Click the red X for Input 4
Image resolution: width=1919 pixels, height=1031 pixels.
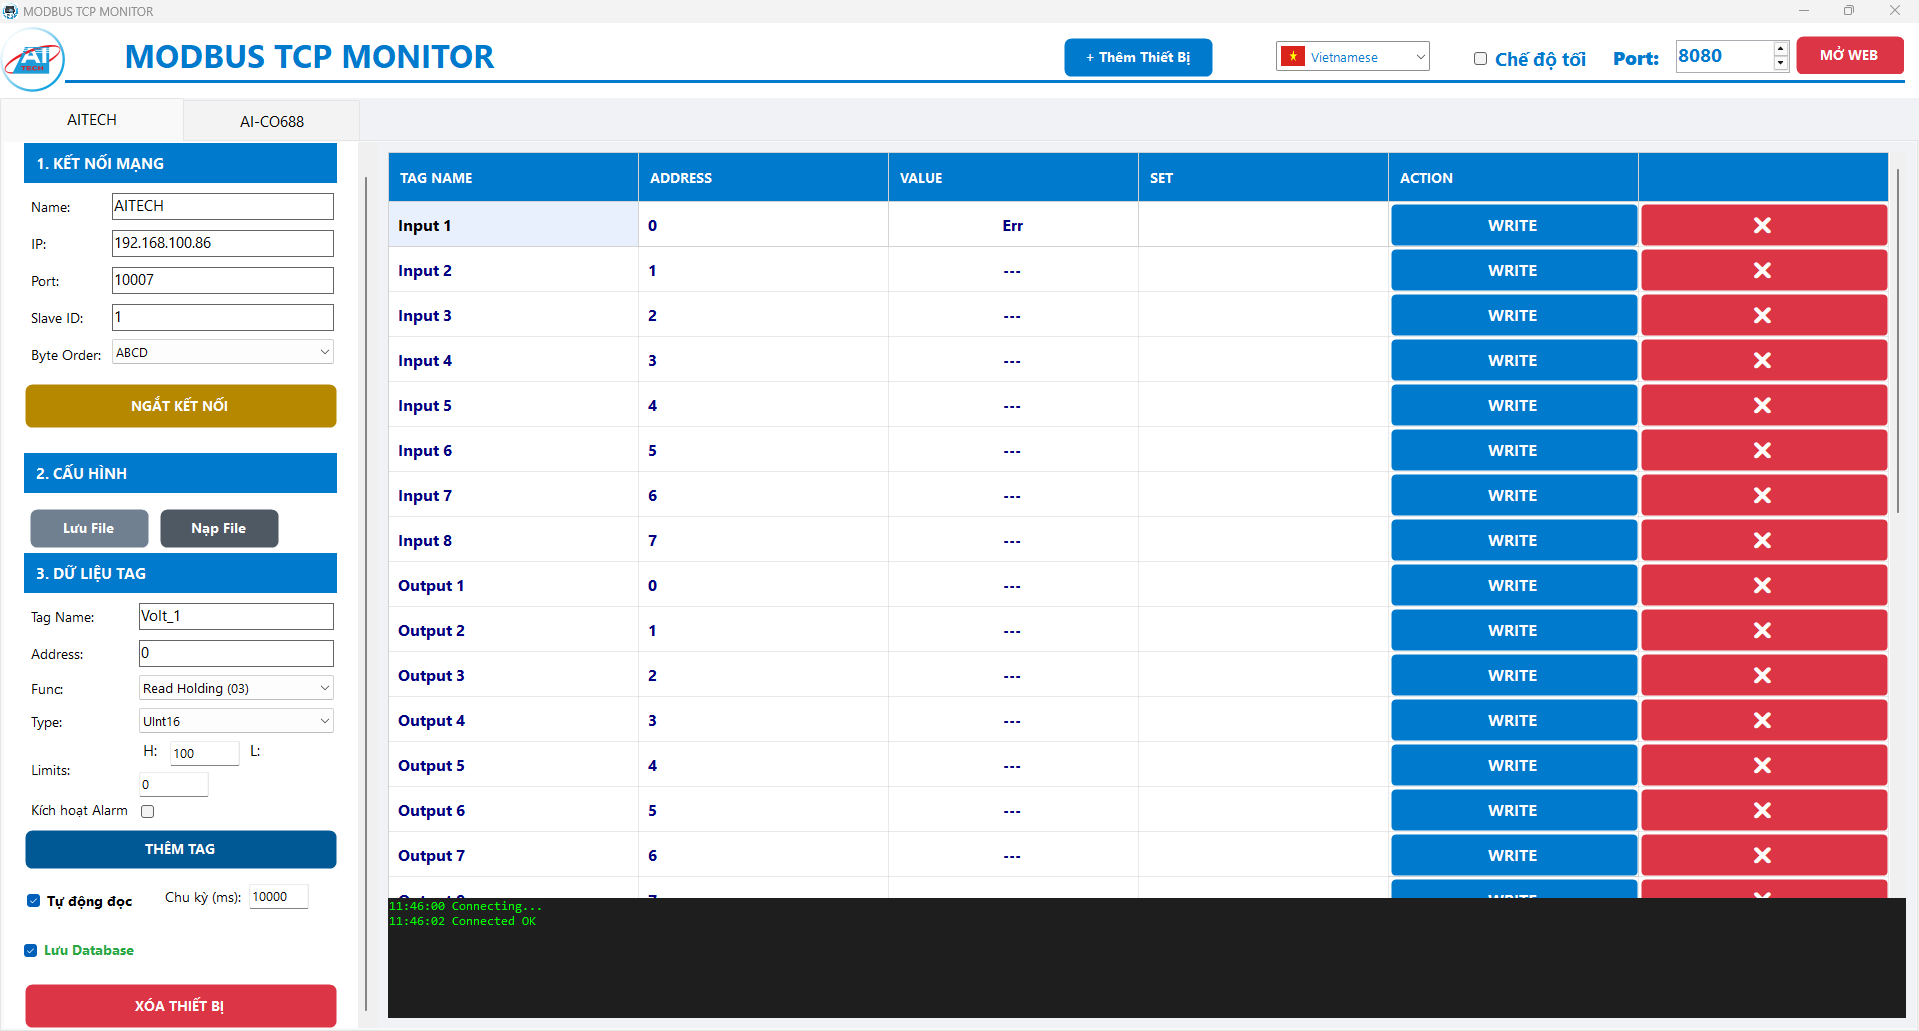click(1763, 361)
